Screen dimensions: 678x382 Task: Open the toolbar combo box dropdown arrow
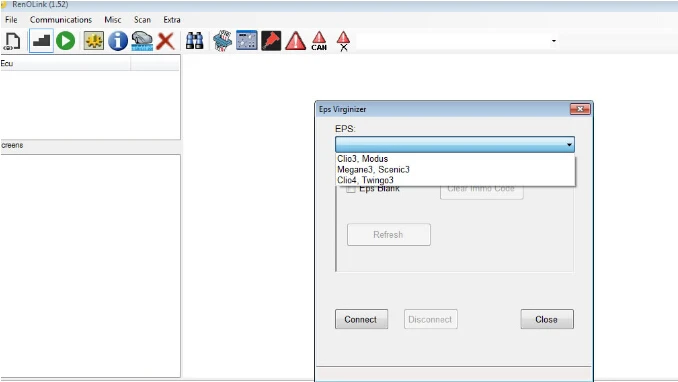tap(554, 41)
